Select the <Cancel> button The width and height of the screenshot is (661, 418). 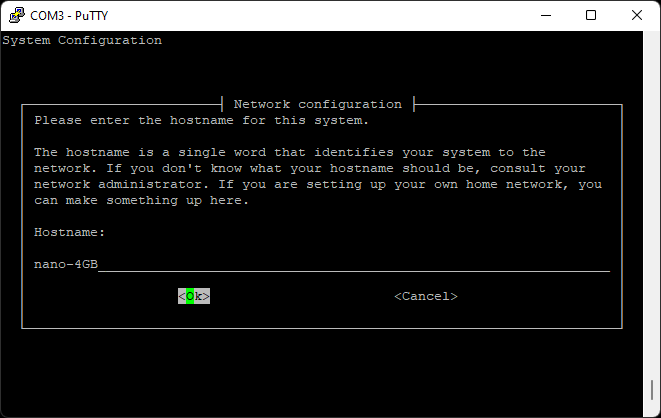tap(426, 296)
